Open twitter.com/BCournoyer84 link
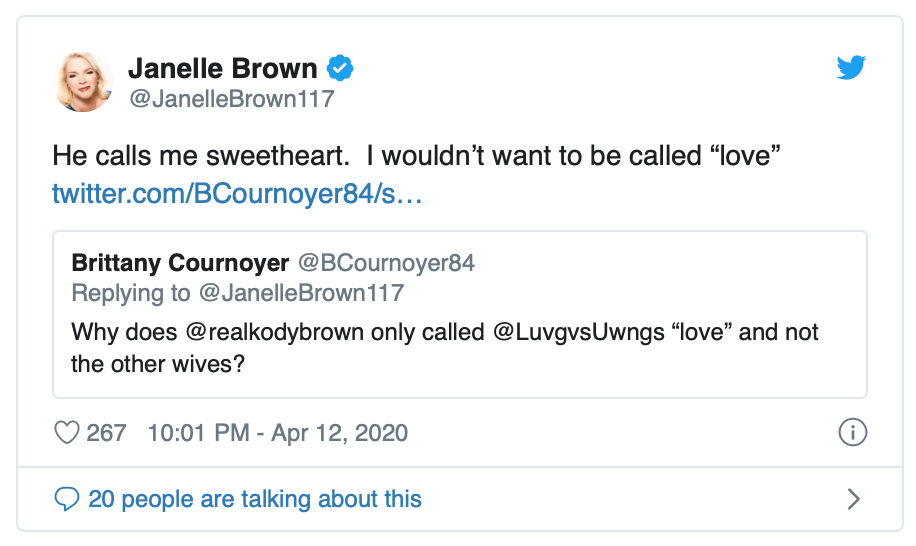This screenshot has width=916, height=546. click(237, 193)
